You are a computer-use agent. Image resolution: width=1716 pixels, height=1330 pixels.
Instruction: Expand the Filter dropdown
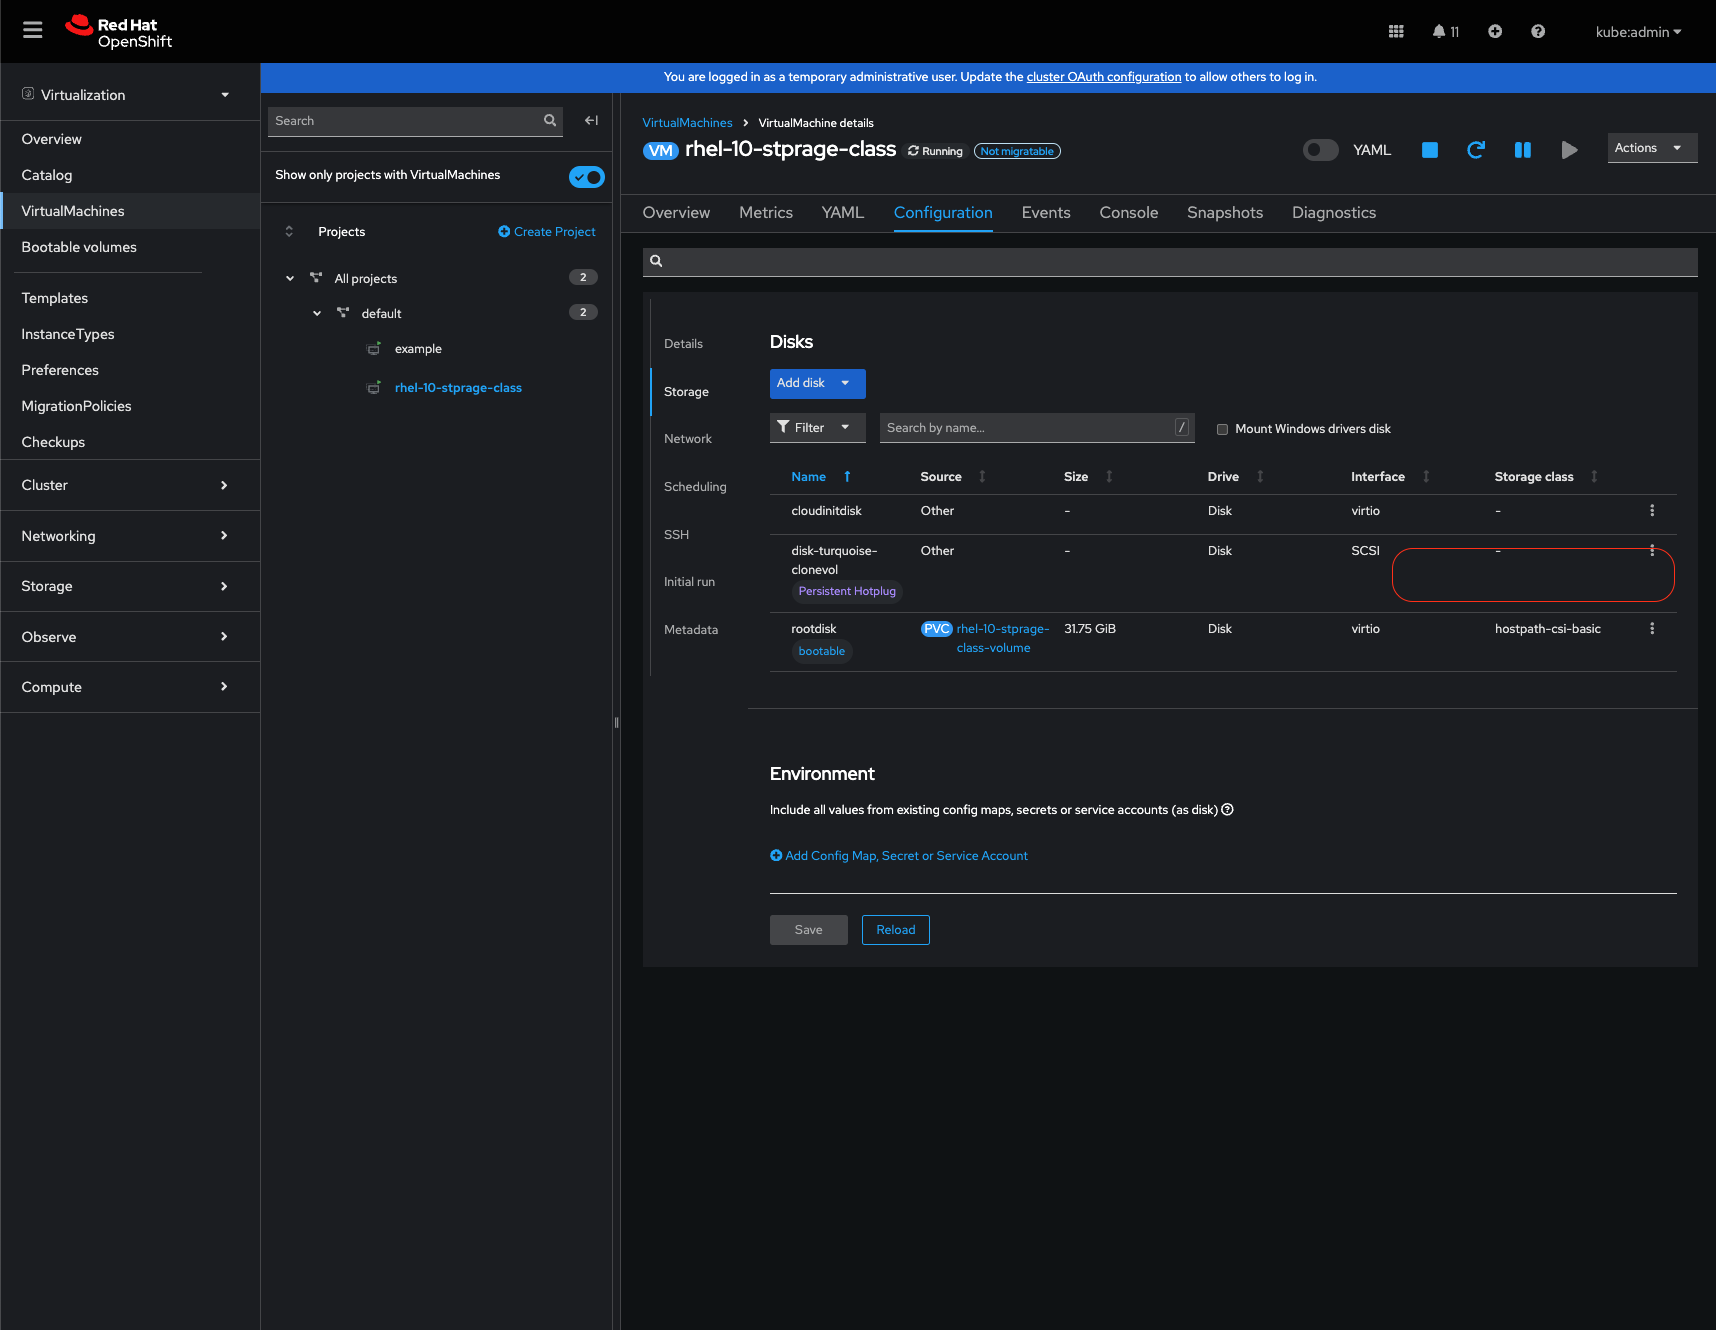pos(816,428)
